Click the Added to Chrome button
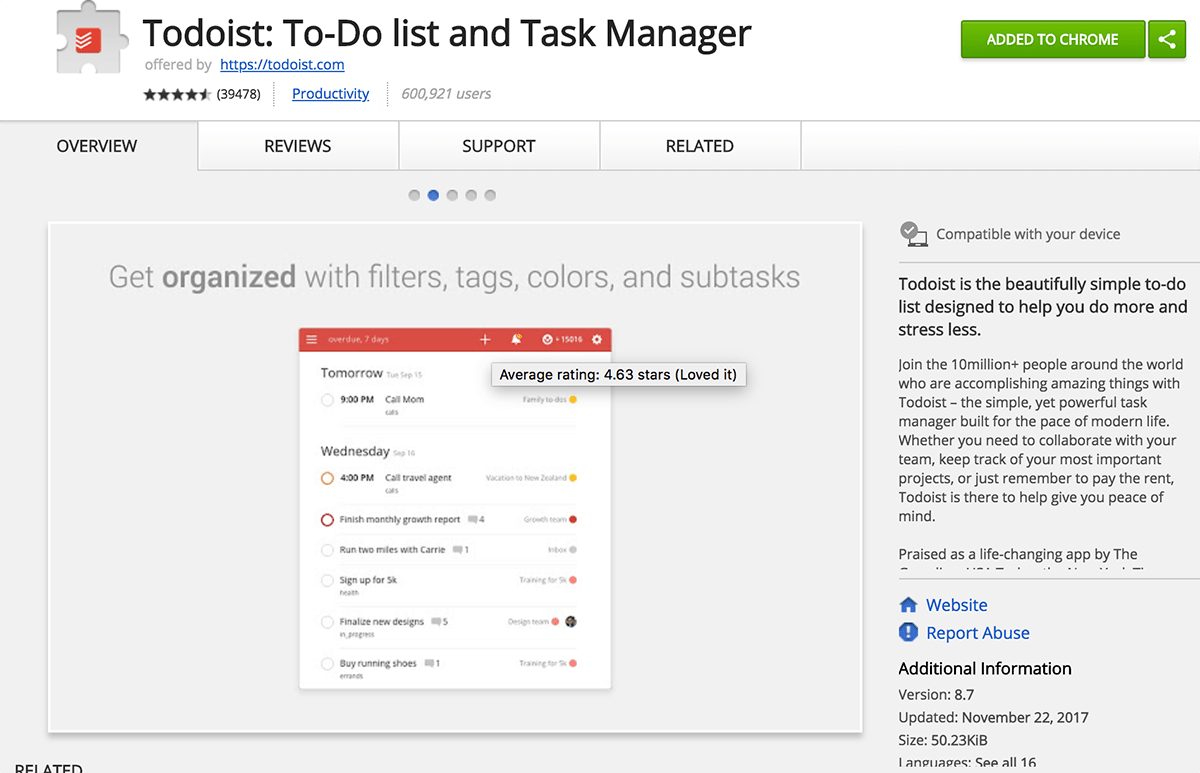 click(x=1052, y=40)
